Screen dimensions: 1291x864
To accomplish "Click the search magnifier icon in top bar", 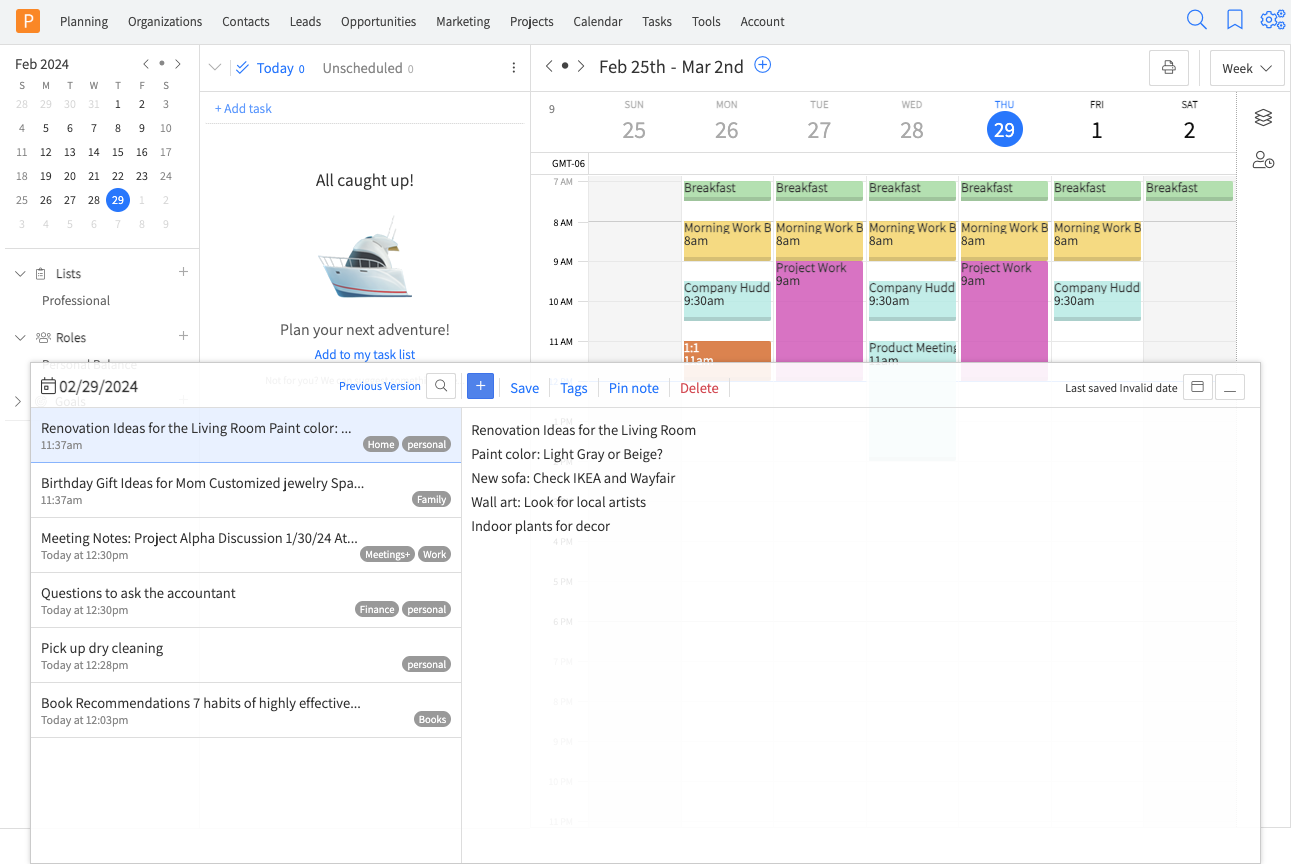I will coord(1196,20).
